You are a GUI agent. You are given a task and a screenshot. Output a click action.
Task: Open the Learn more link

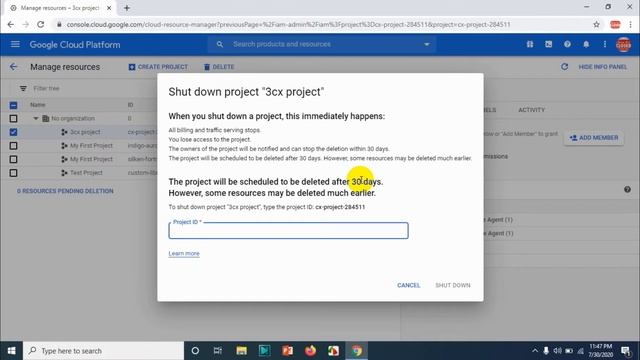tap(184, 253)
